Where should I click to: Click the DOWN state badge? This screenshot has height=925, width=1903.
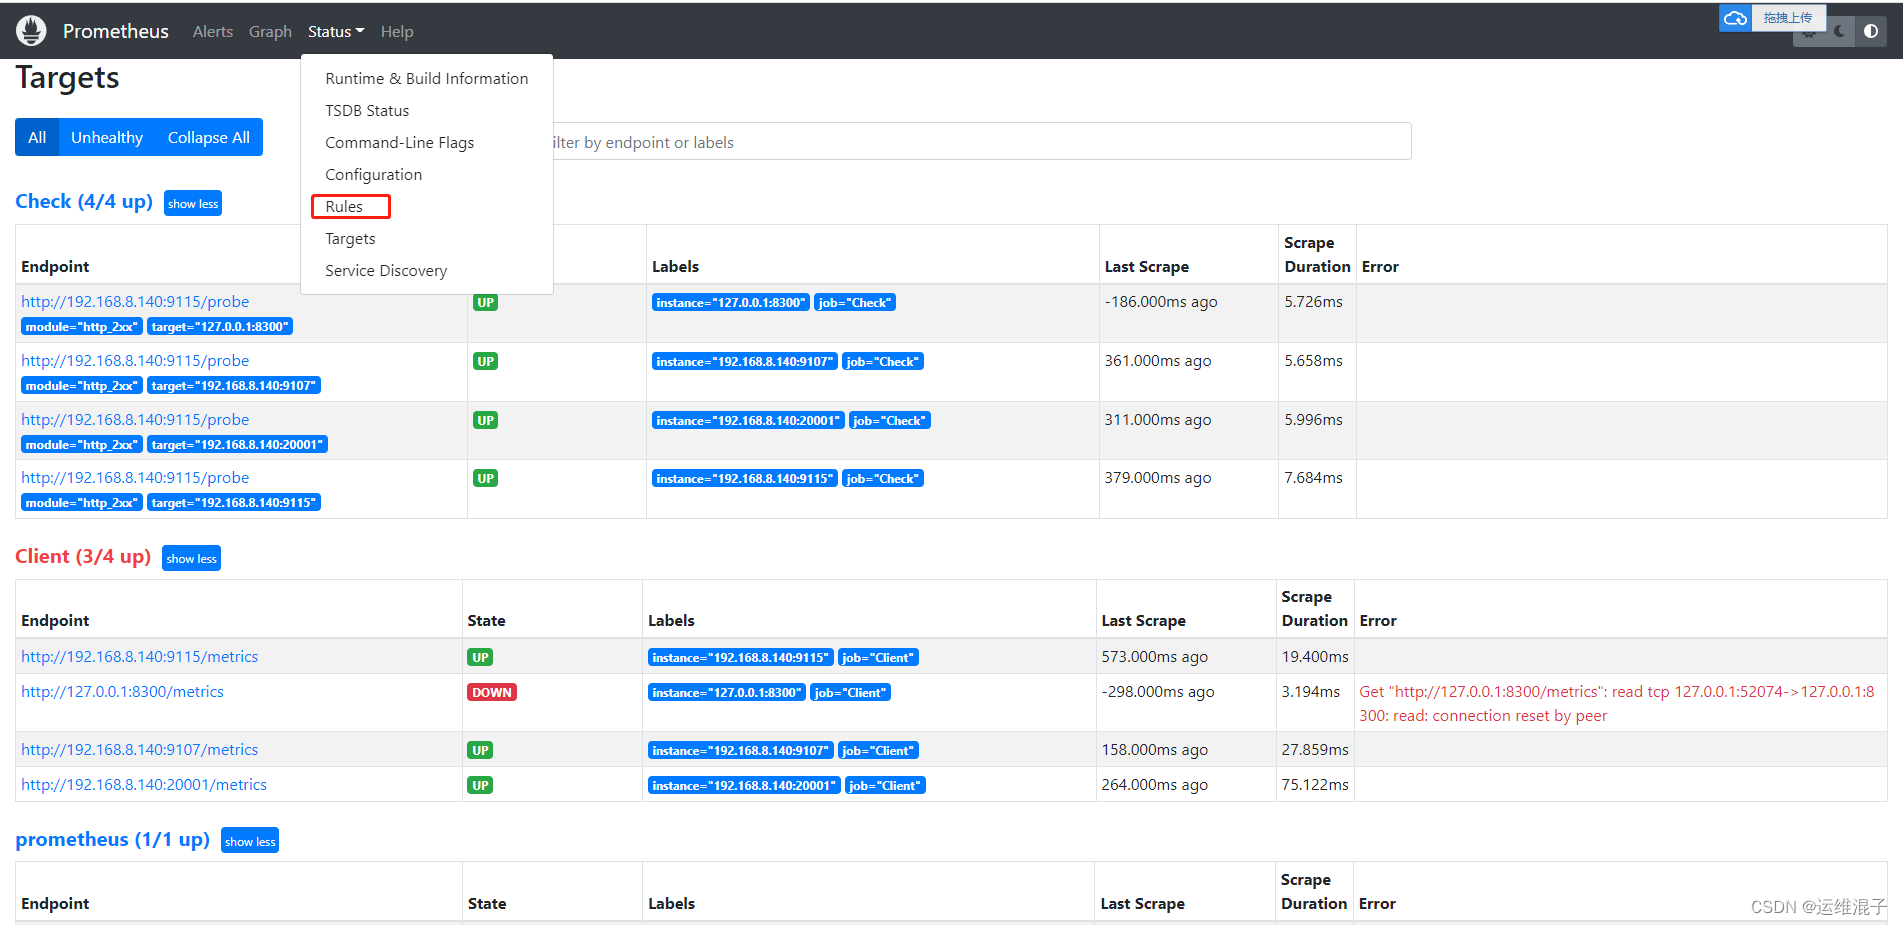click(x=492, y=692)
